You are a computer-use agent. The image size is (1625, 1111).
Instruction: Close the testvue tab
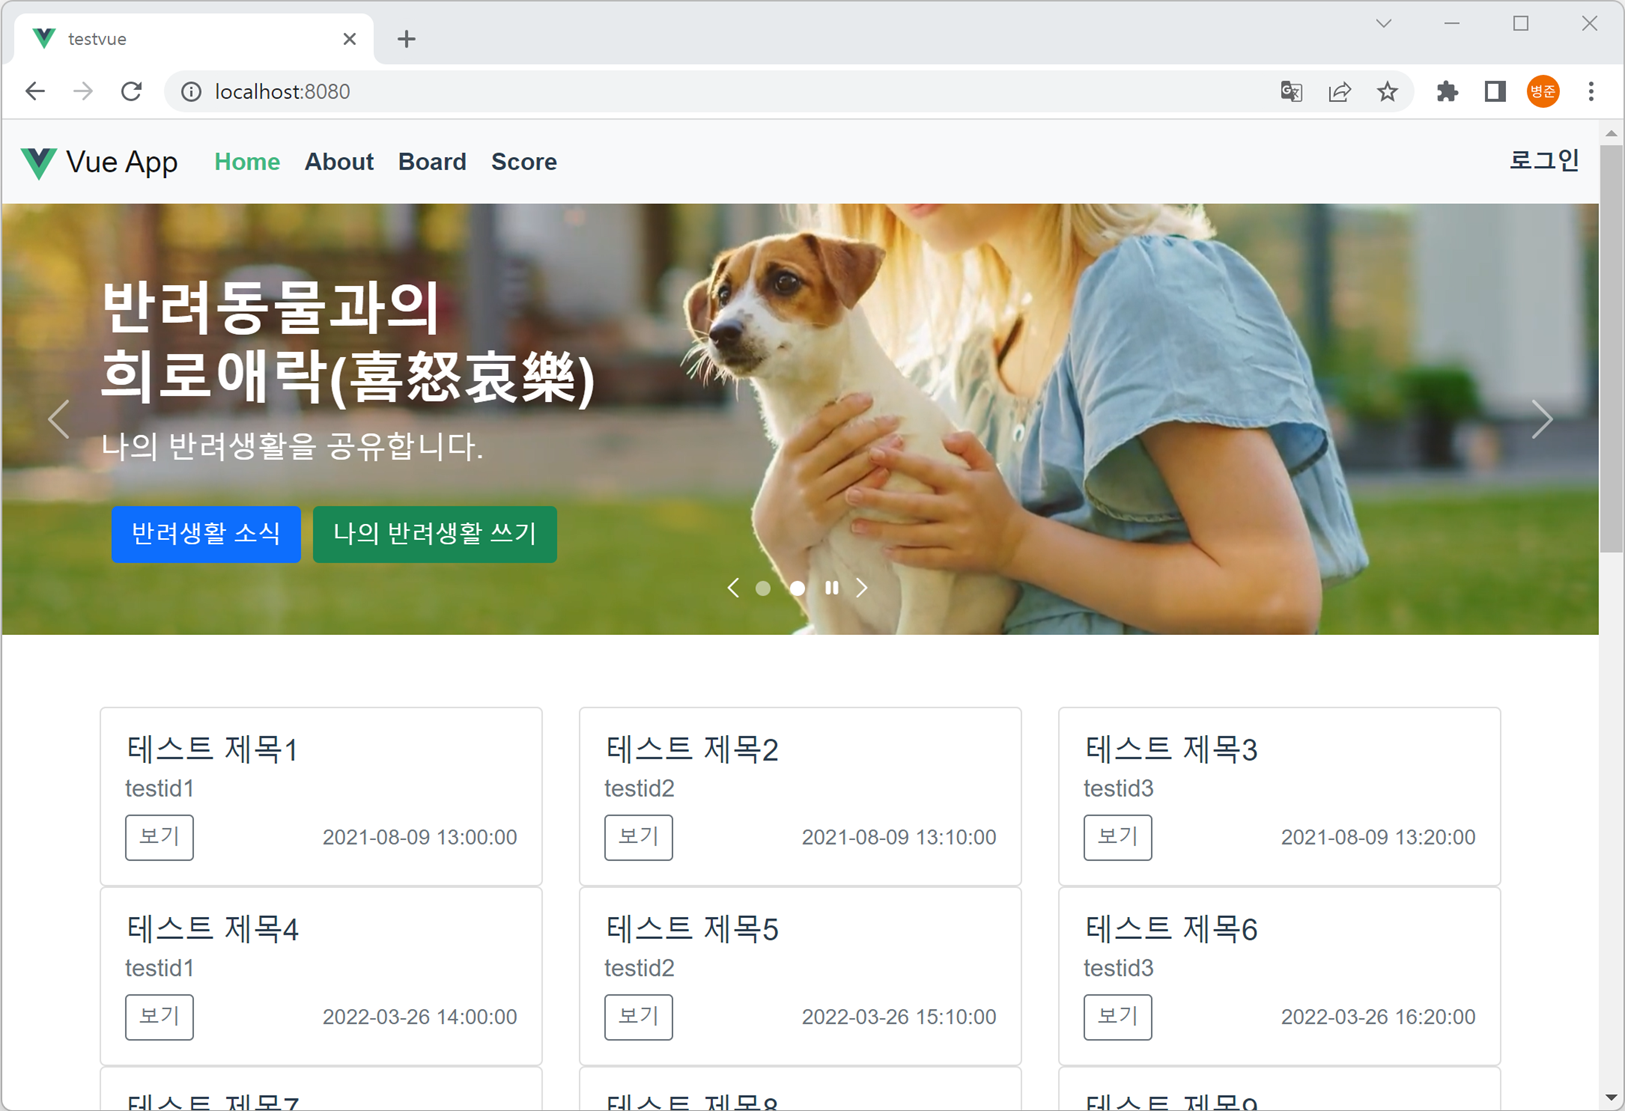(349, 39)
